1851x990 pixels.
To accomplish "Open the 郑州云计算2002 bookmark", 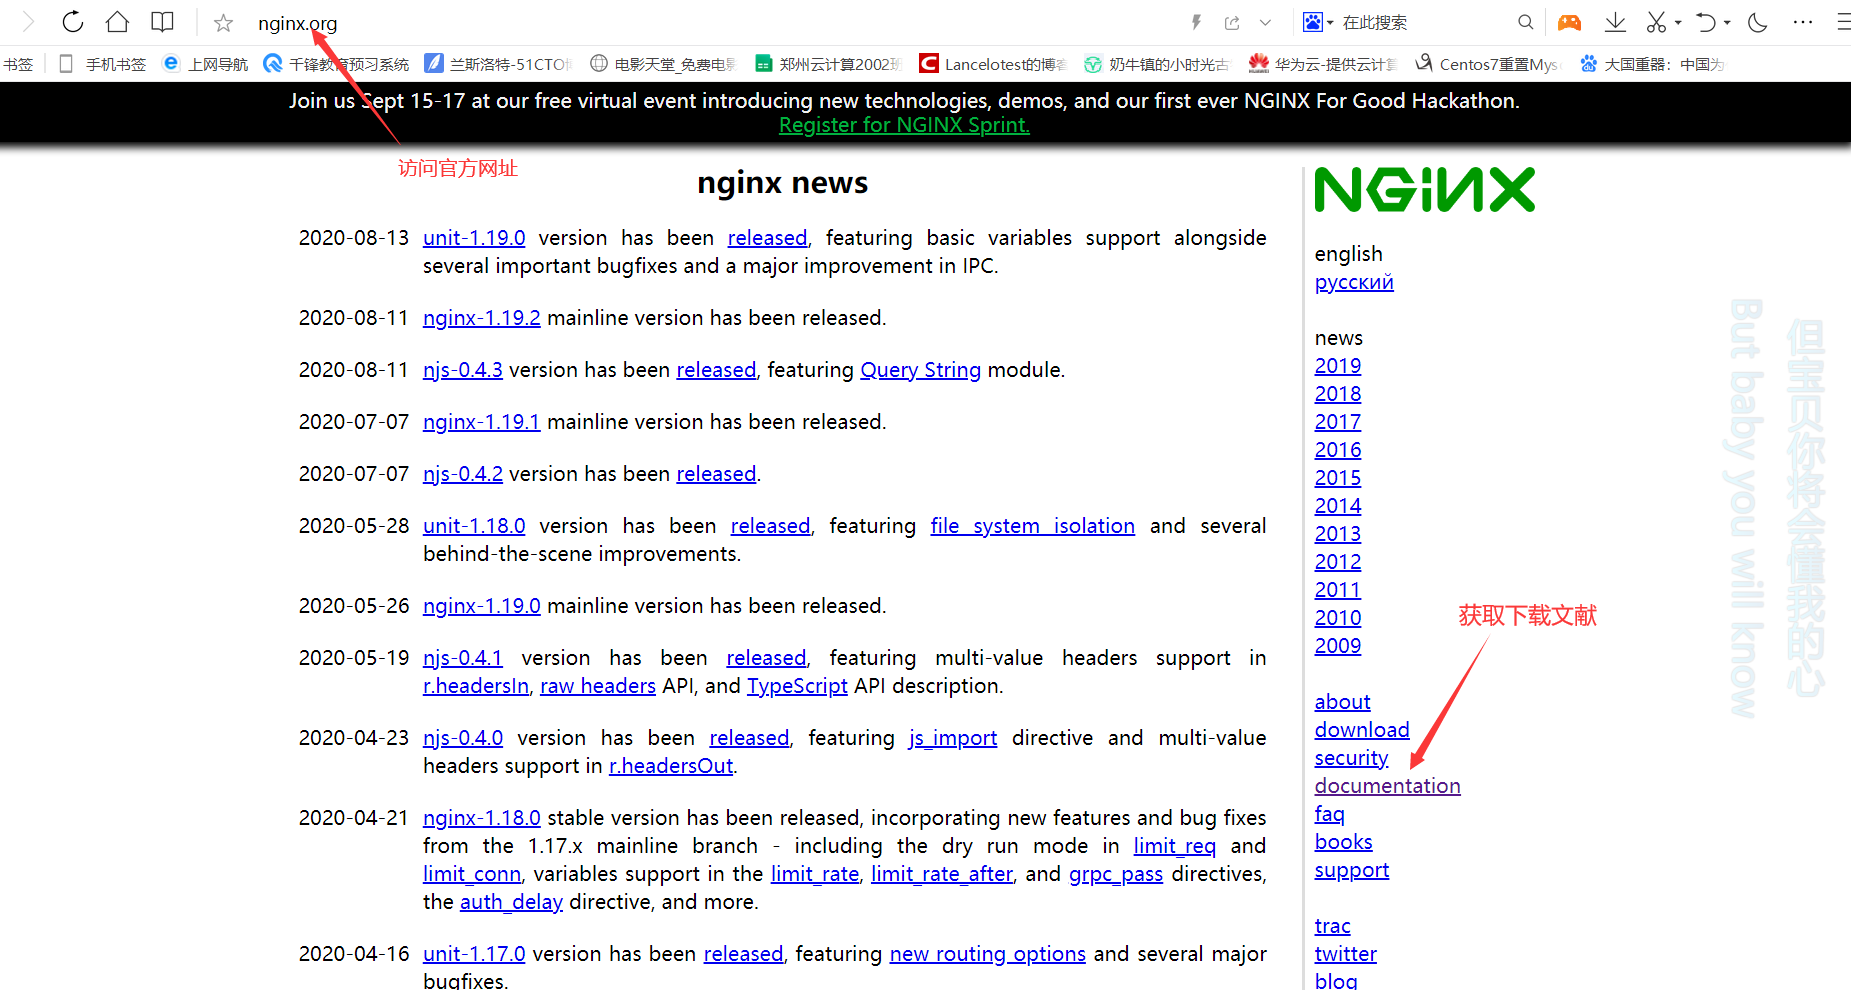I will point(829,64).
